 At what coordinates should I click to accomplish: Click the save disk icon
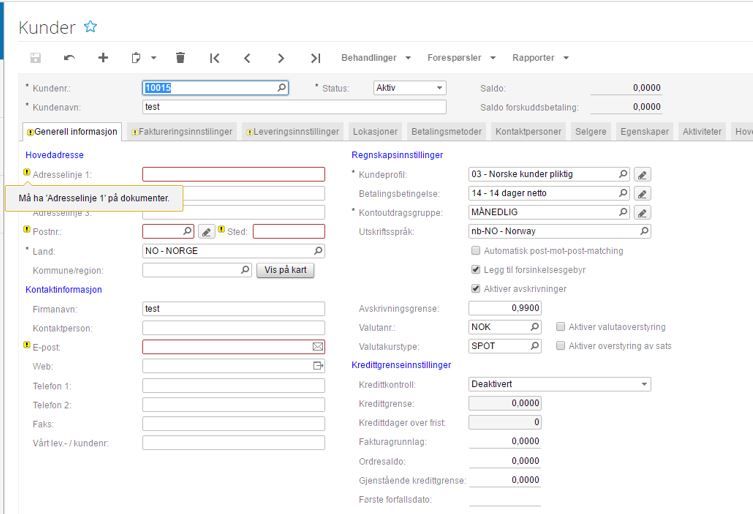(x=36, y=58)
